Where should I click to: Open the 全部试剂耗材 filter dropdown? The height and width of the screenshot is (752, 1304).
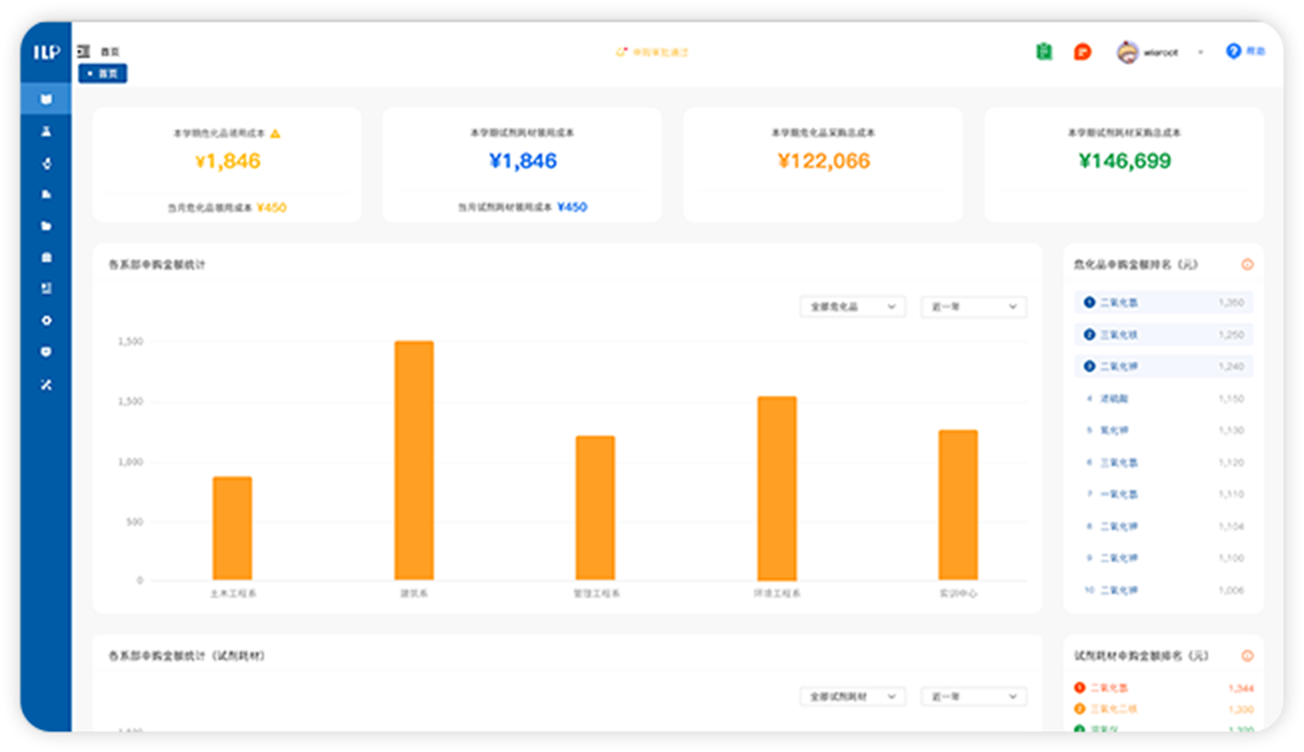(x=852, y=696)
